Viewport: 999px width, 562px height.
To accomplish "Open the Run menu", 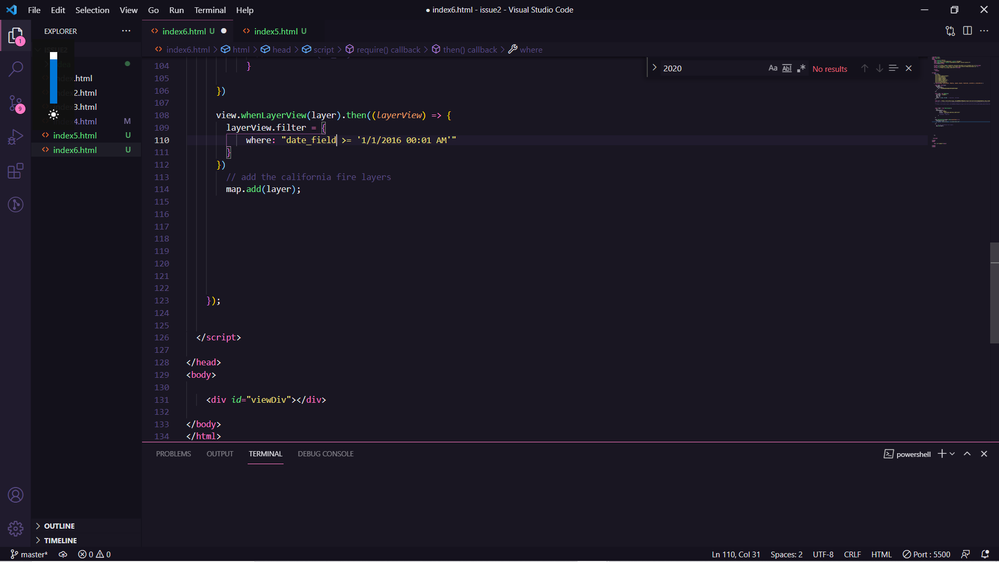I will click(x=176, y=10).
